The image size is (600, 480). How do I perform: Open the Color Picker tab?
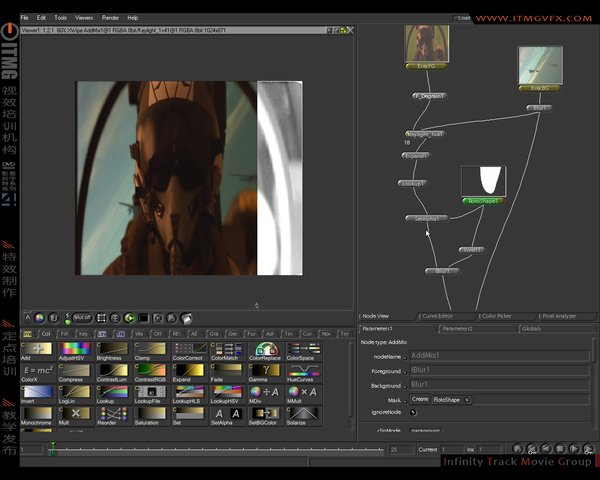[x=494, y=316]
